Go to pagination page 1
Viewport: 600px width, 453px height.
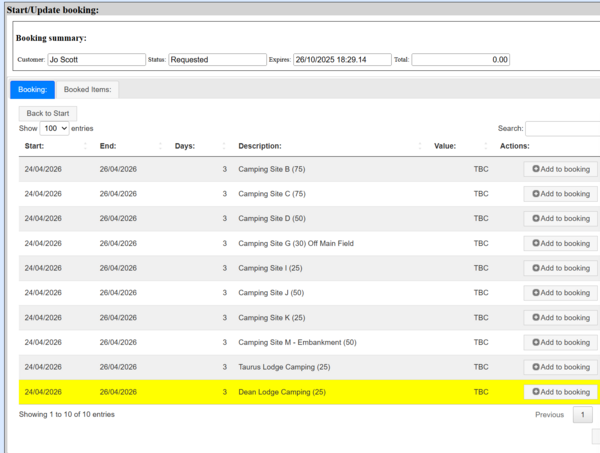tap(583, 414)
